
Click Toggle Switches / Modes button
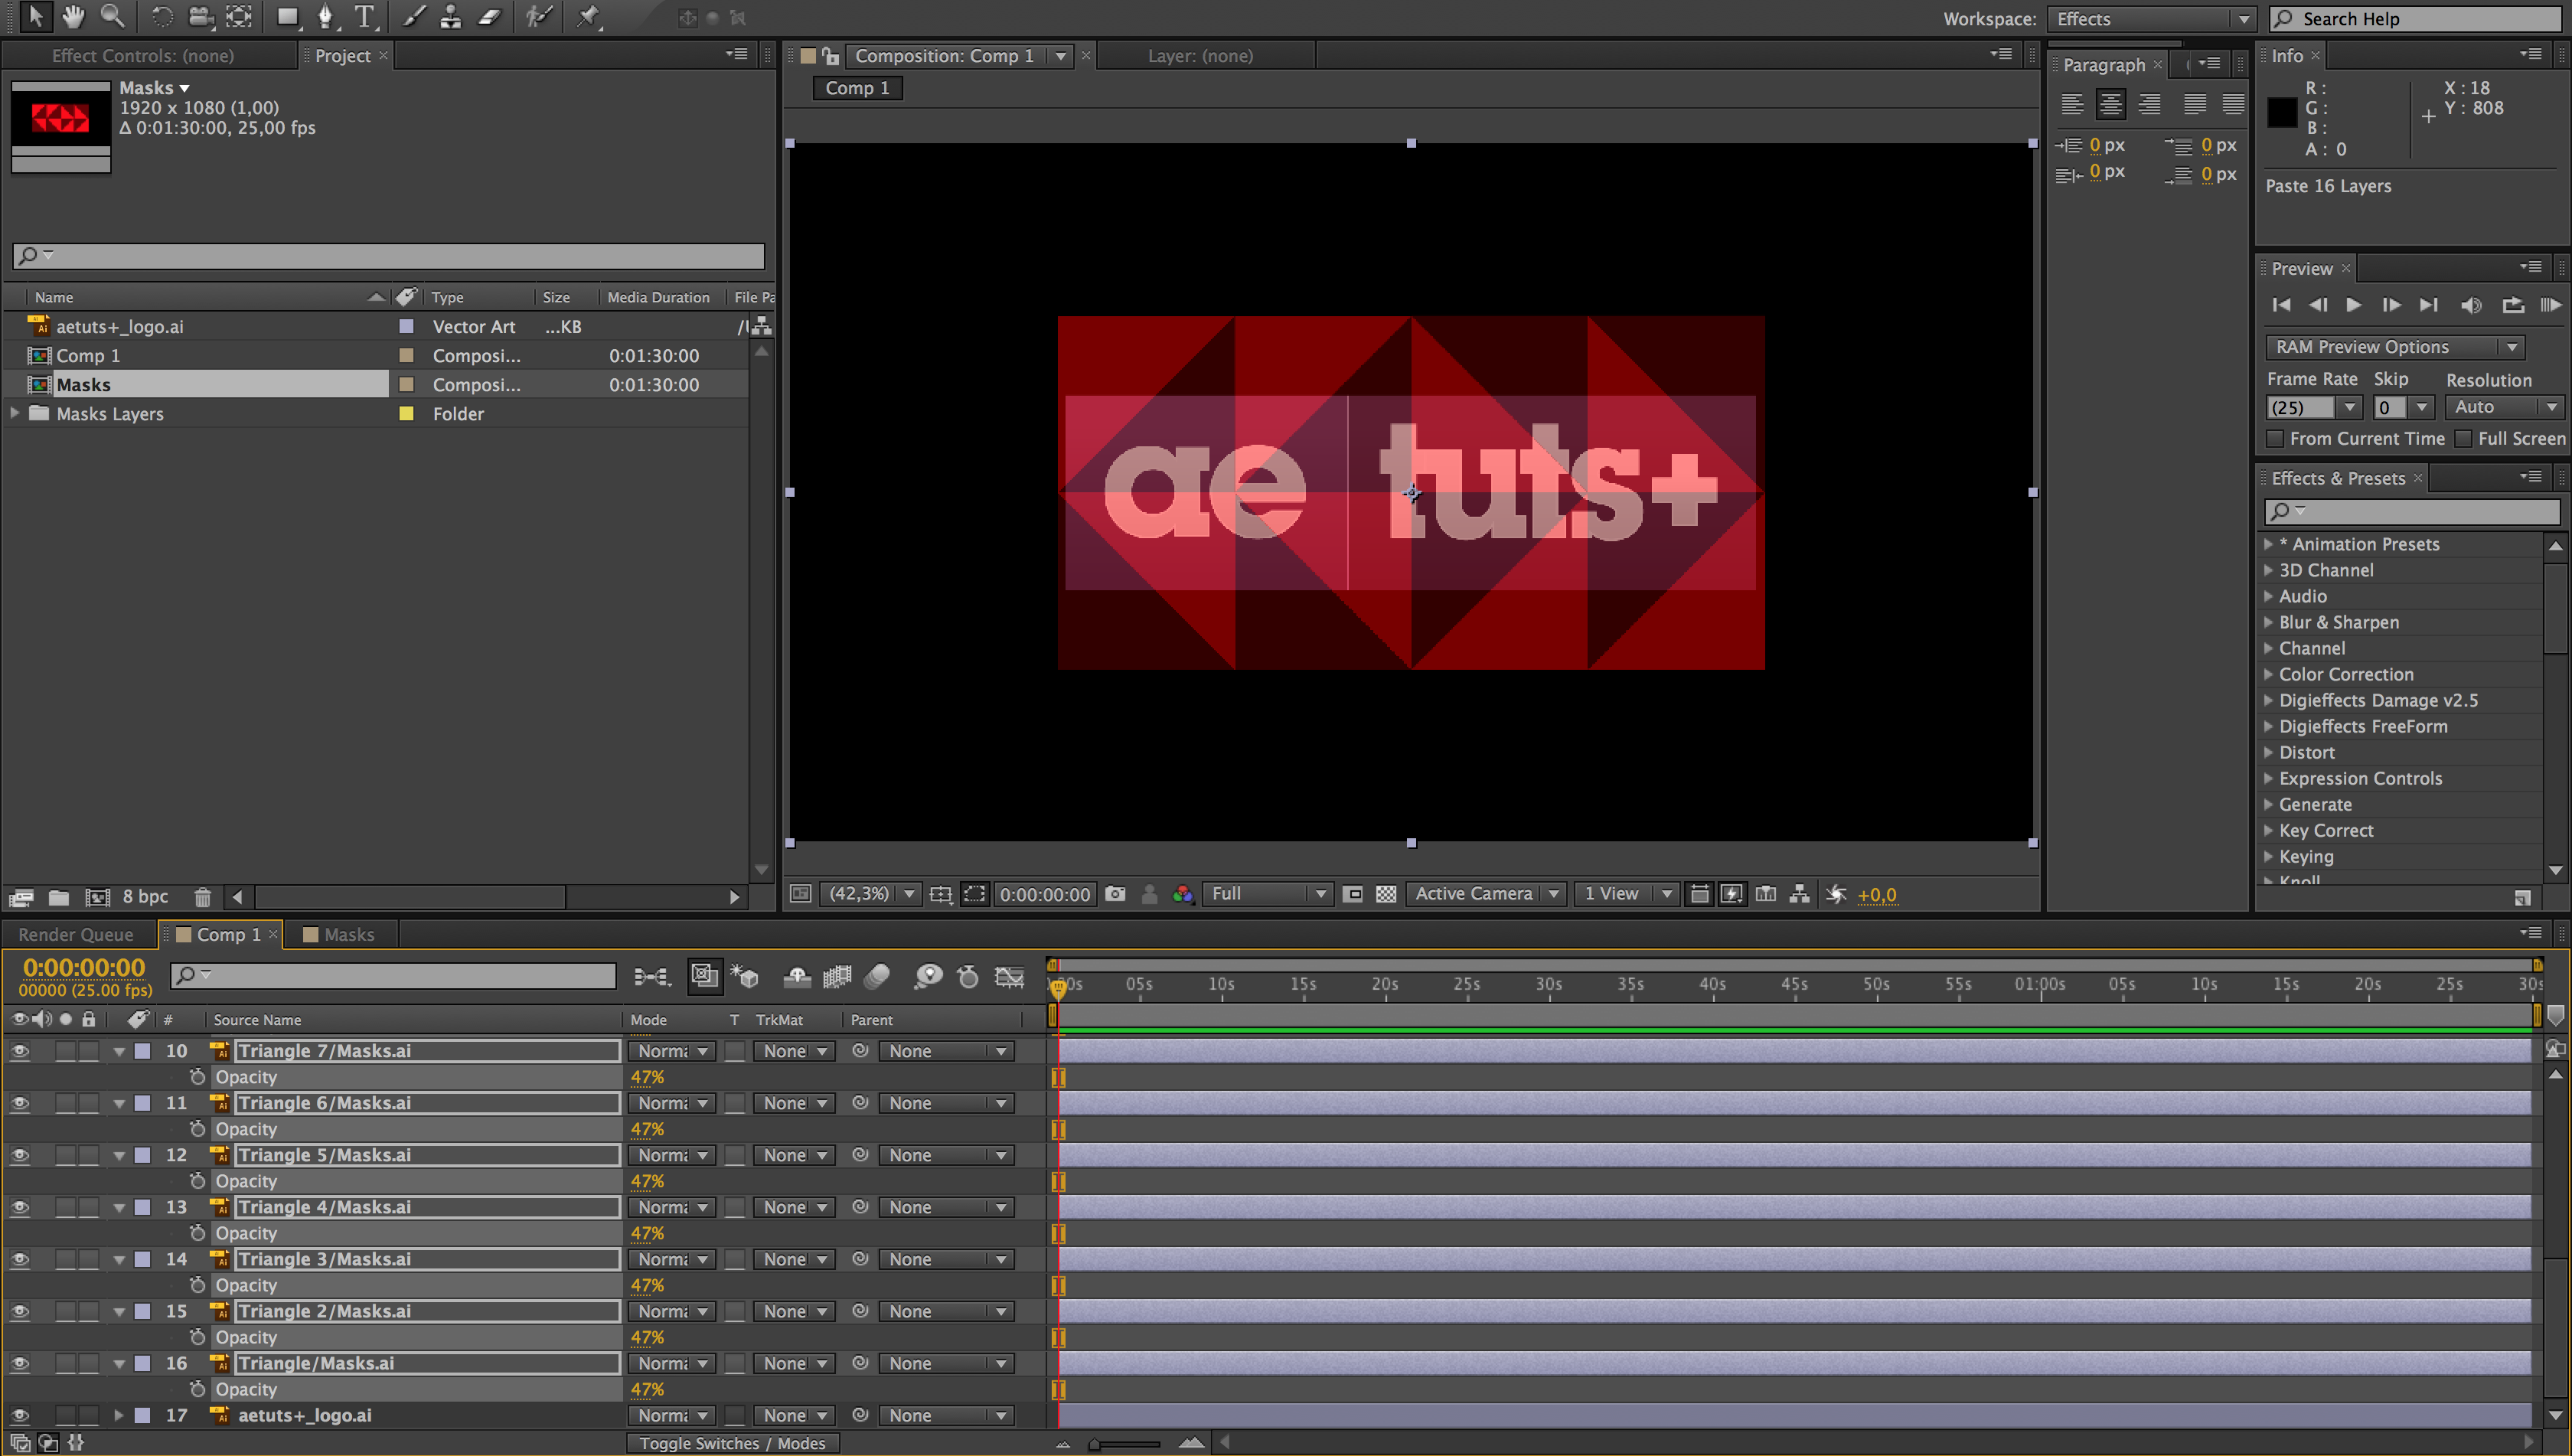(732, 1443)
